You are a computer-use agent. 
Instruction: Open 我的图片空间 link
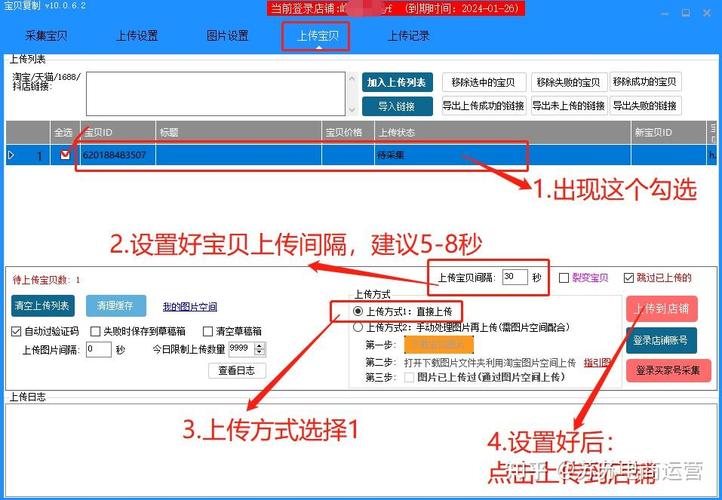point(190,307)
